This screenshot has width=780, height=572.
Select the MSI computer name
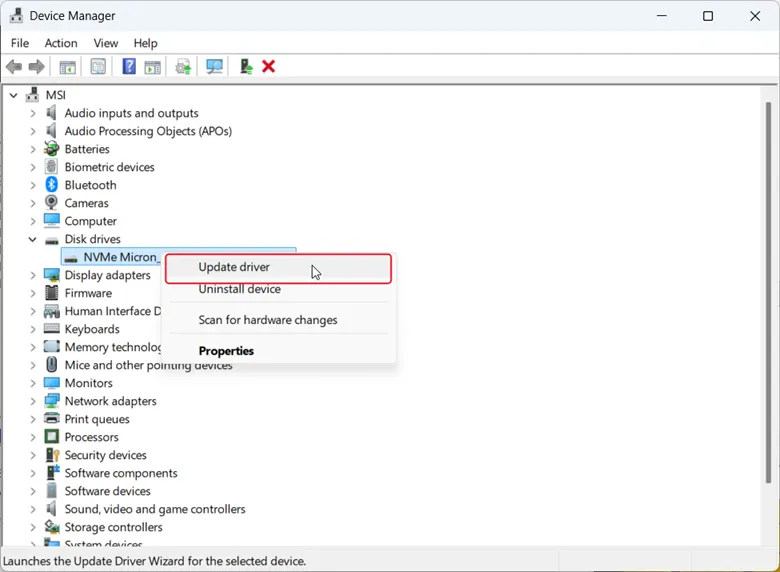(x=56, y=95)
